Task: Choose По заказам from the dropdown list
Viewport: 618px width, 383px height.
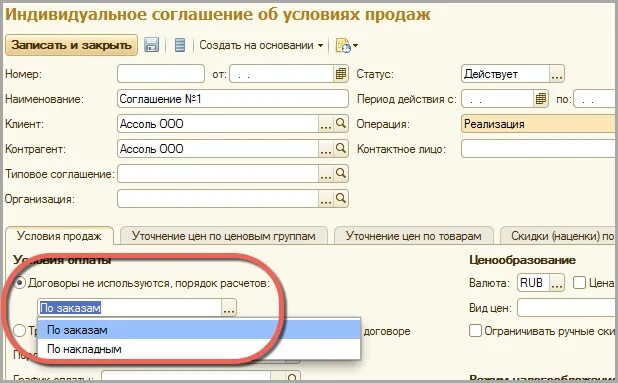Action: coord(199,329)
